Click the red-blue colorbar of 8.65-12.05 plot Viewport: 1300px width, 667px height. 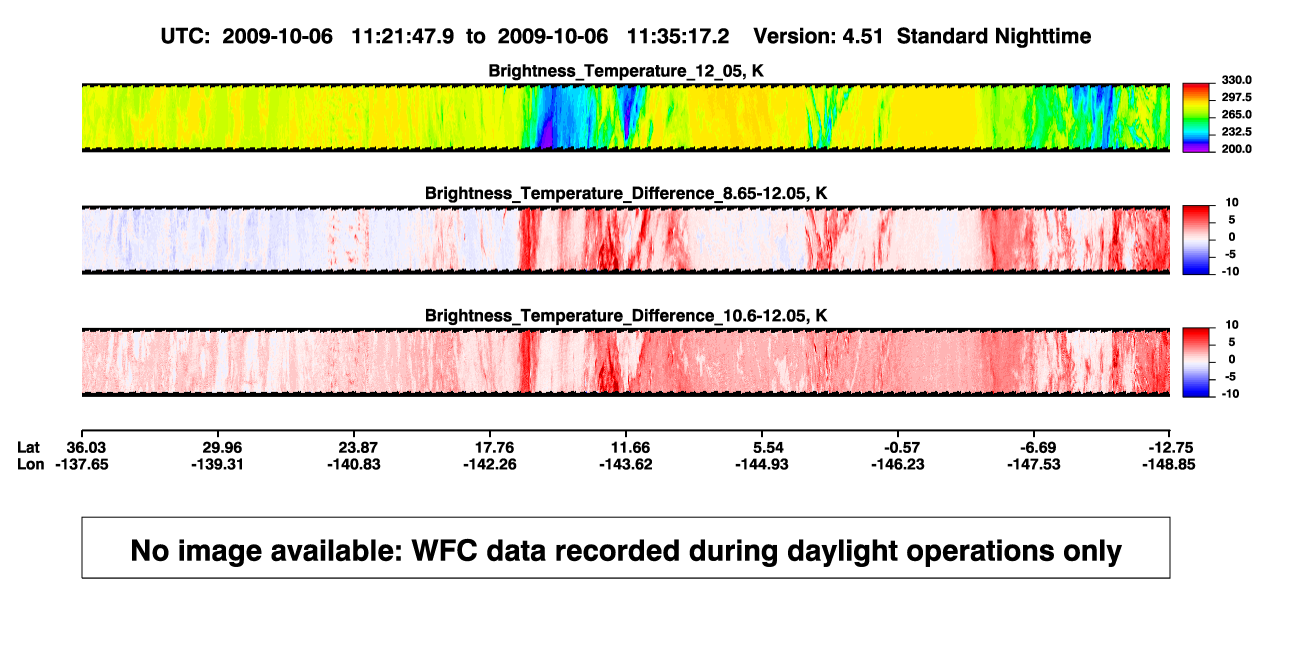[x=1196, y=240]
